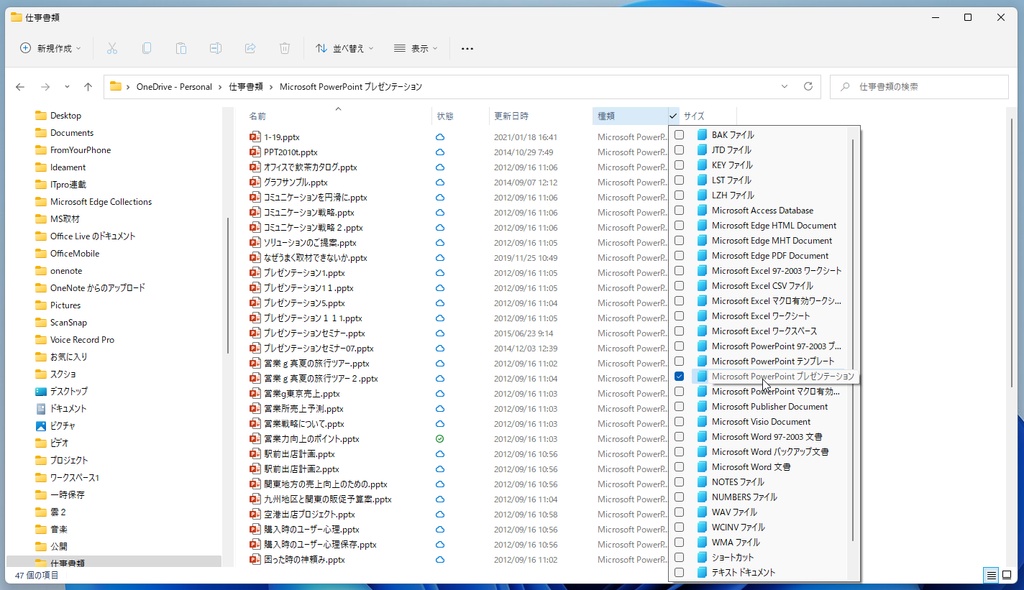Expand the address bar history dropdown

point(784,86)
